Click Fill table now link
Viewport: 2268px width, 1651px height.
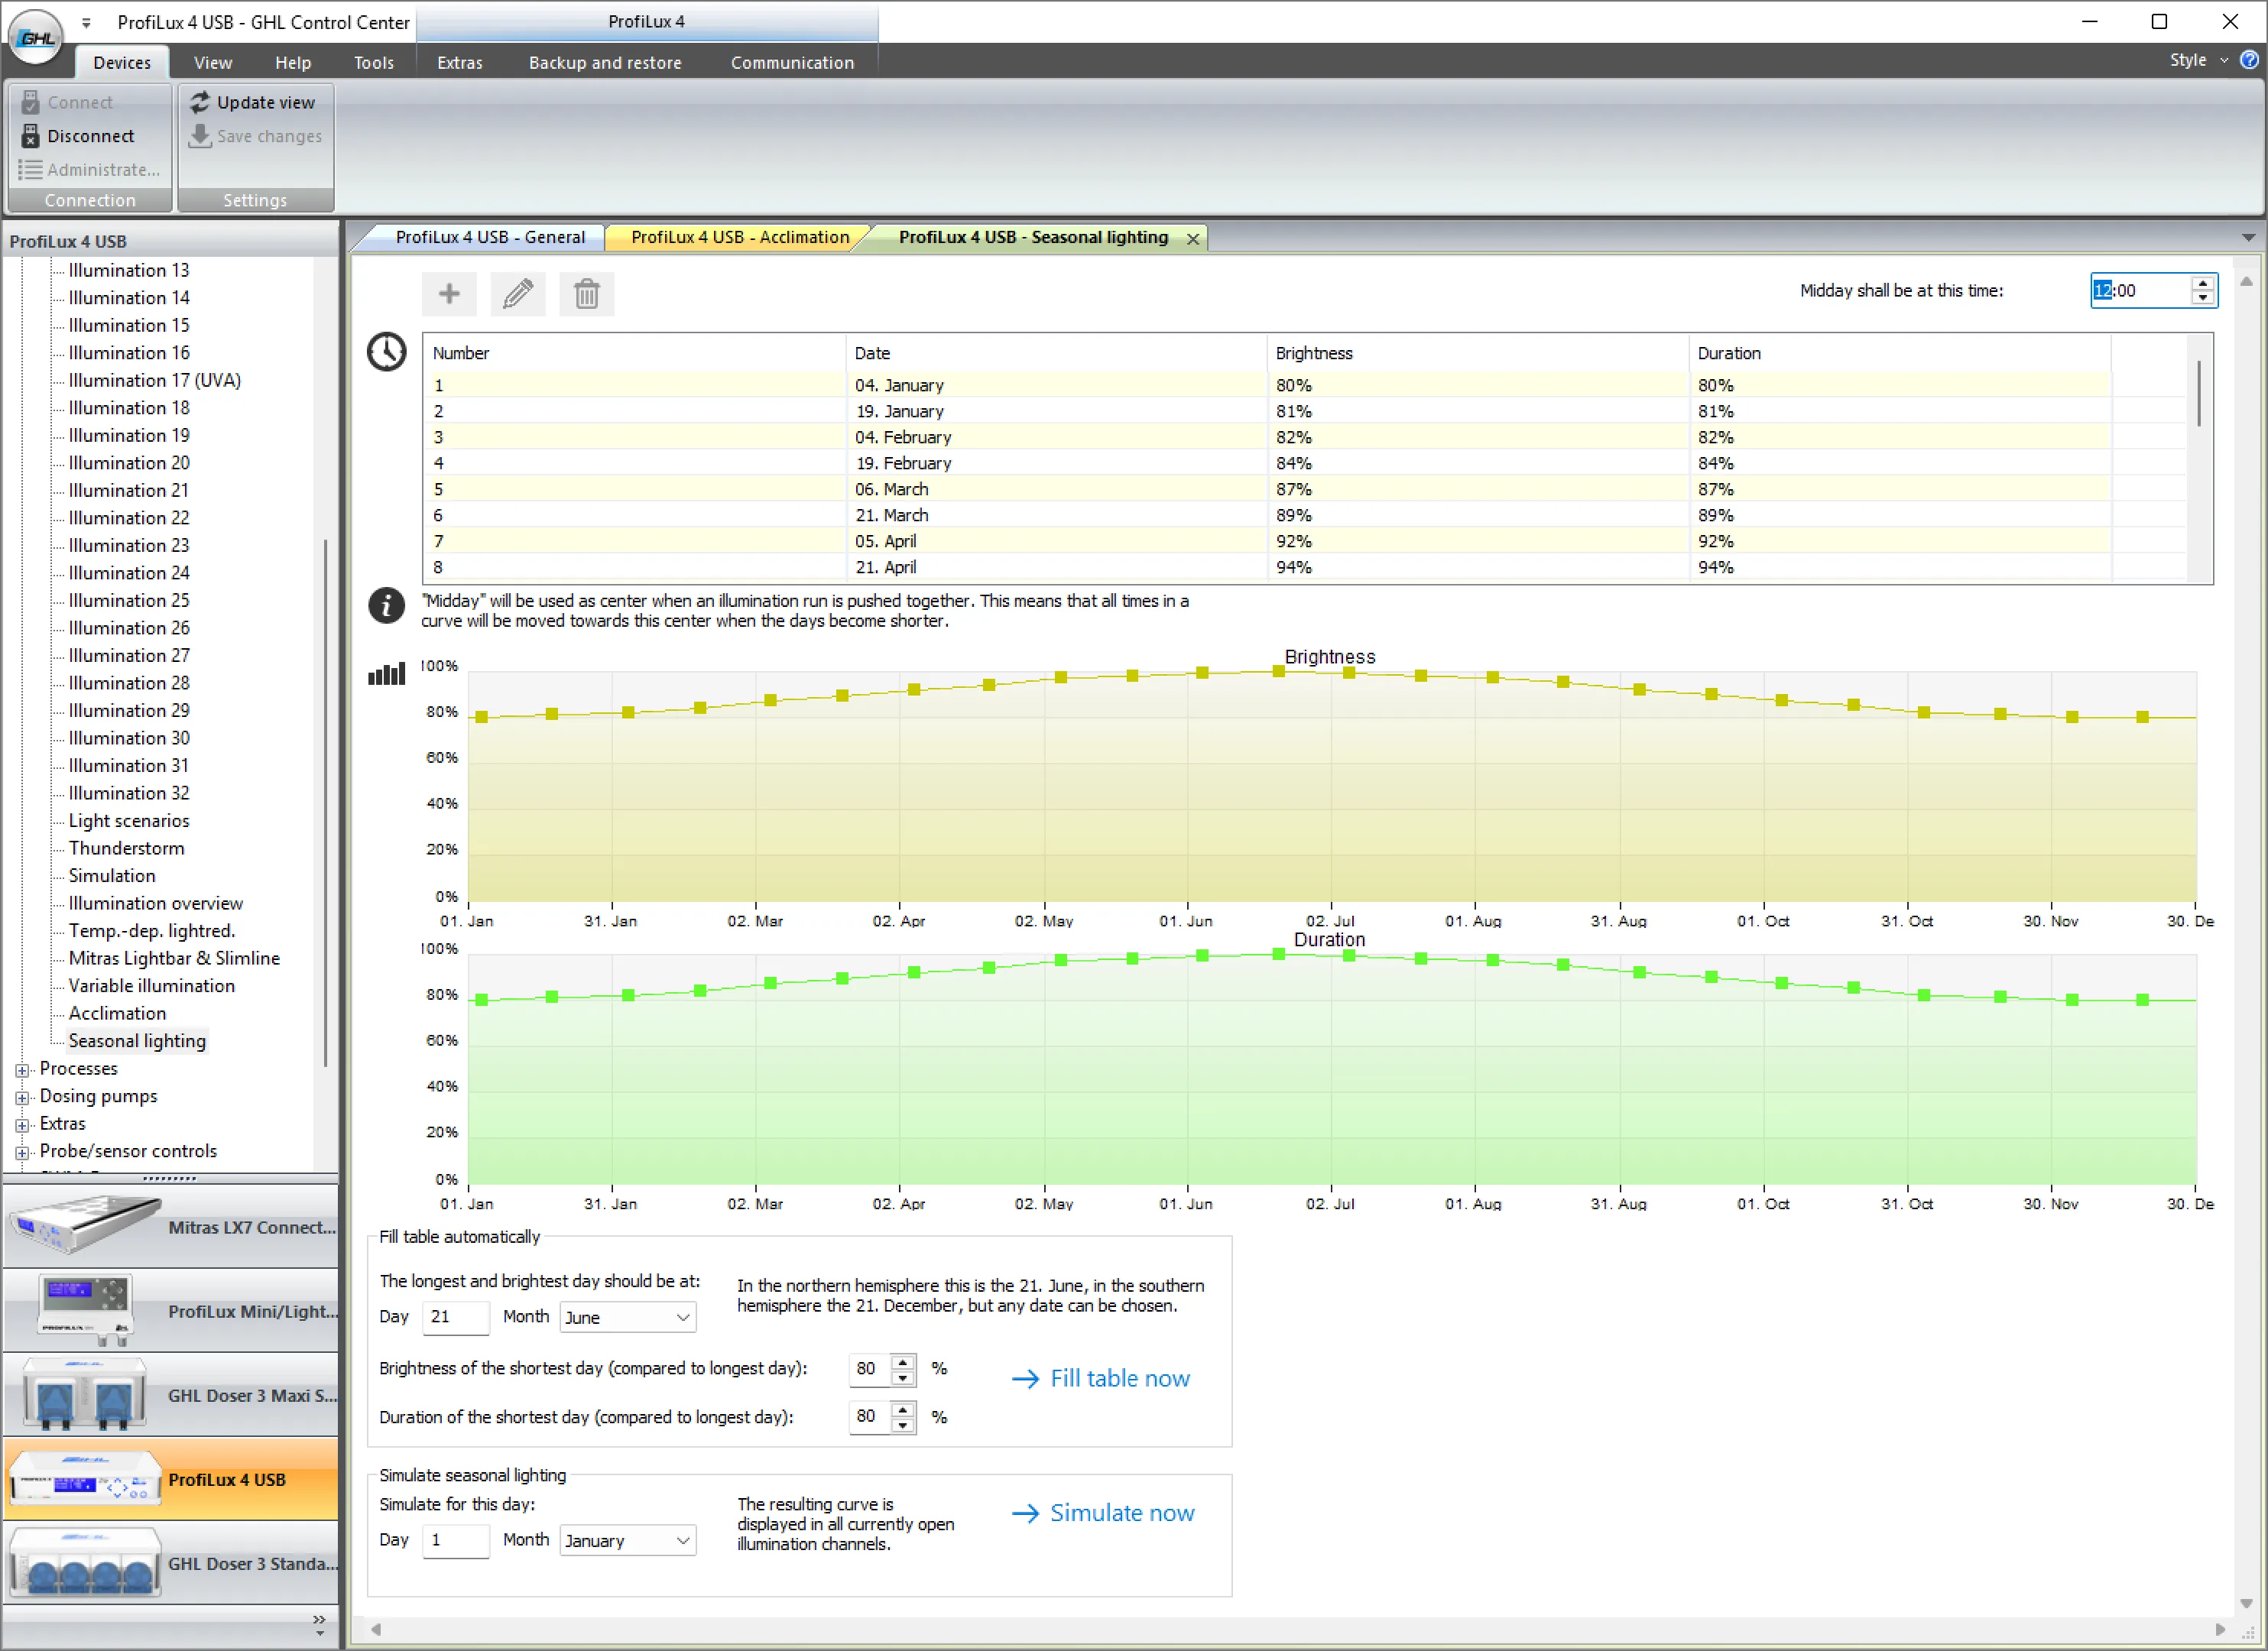click(x=1119, y=1378)
